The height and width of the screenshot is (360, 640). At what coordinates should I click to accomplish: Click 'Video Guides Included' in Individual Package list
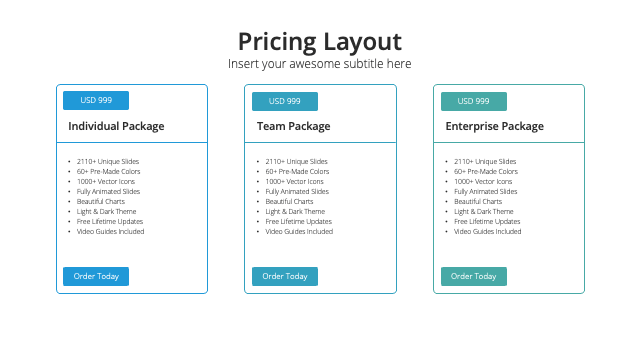click(x=110, y=231)
